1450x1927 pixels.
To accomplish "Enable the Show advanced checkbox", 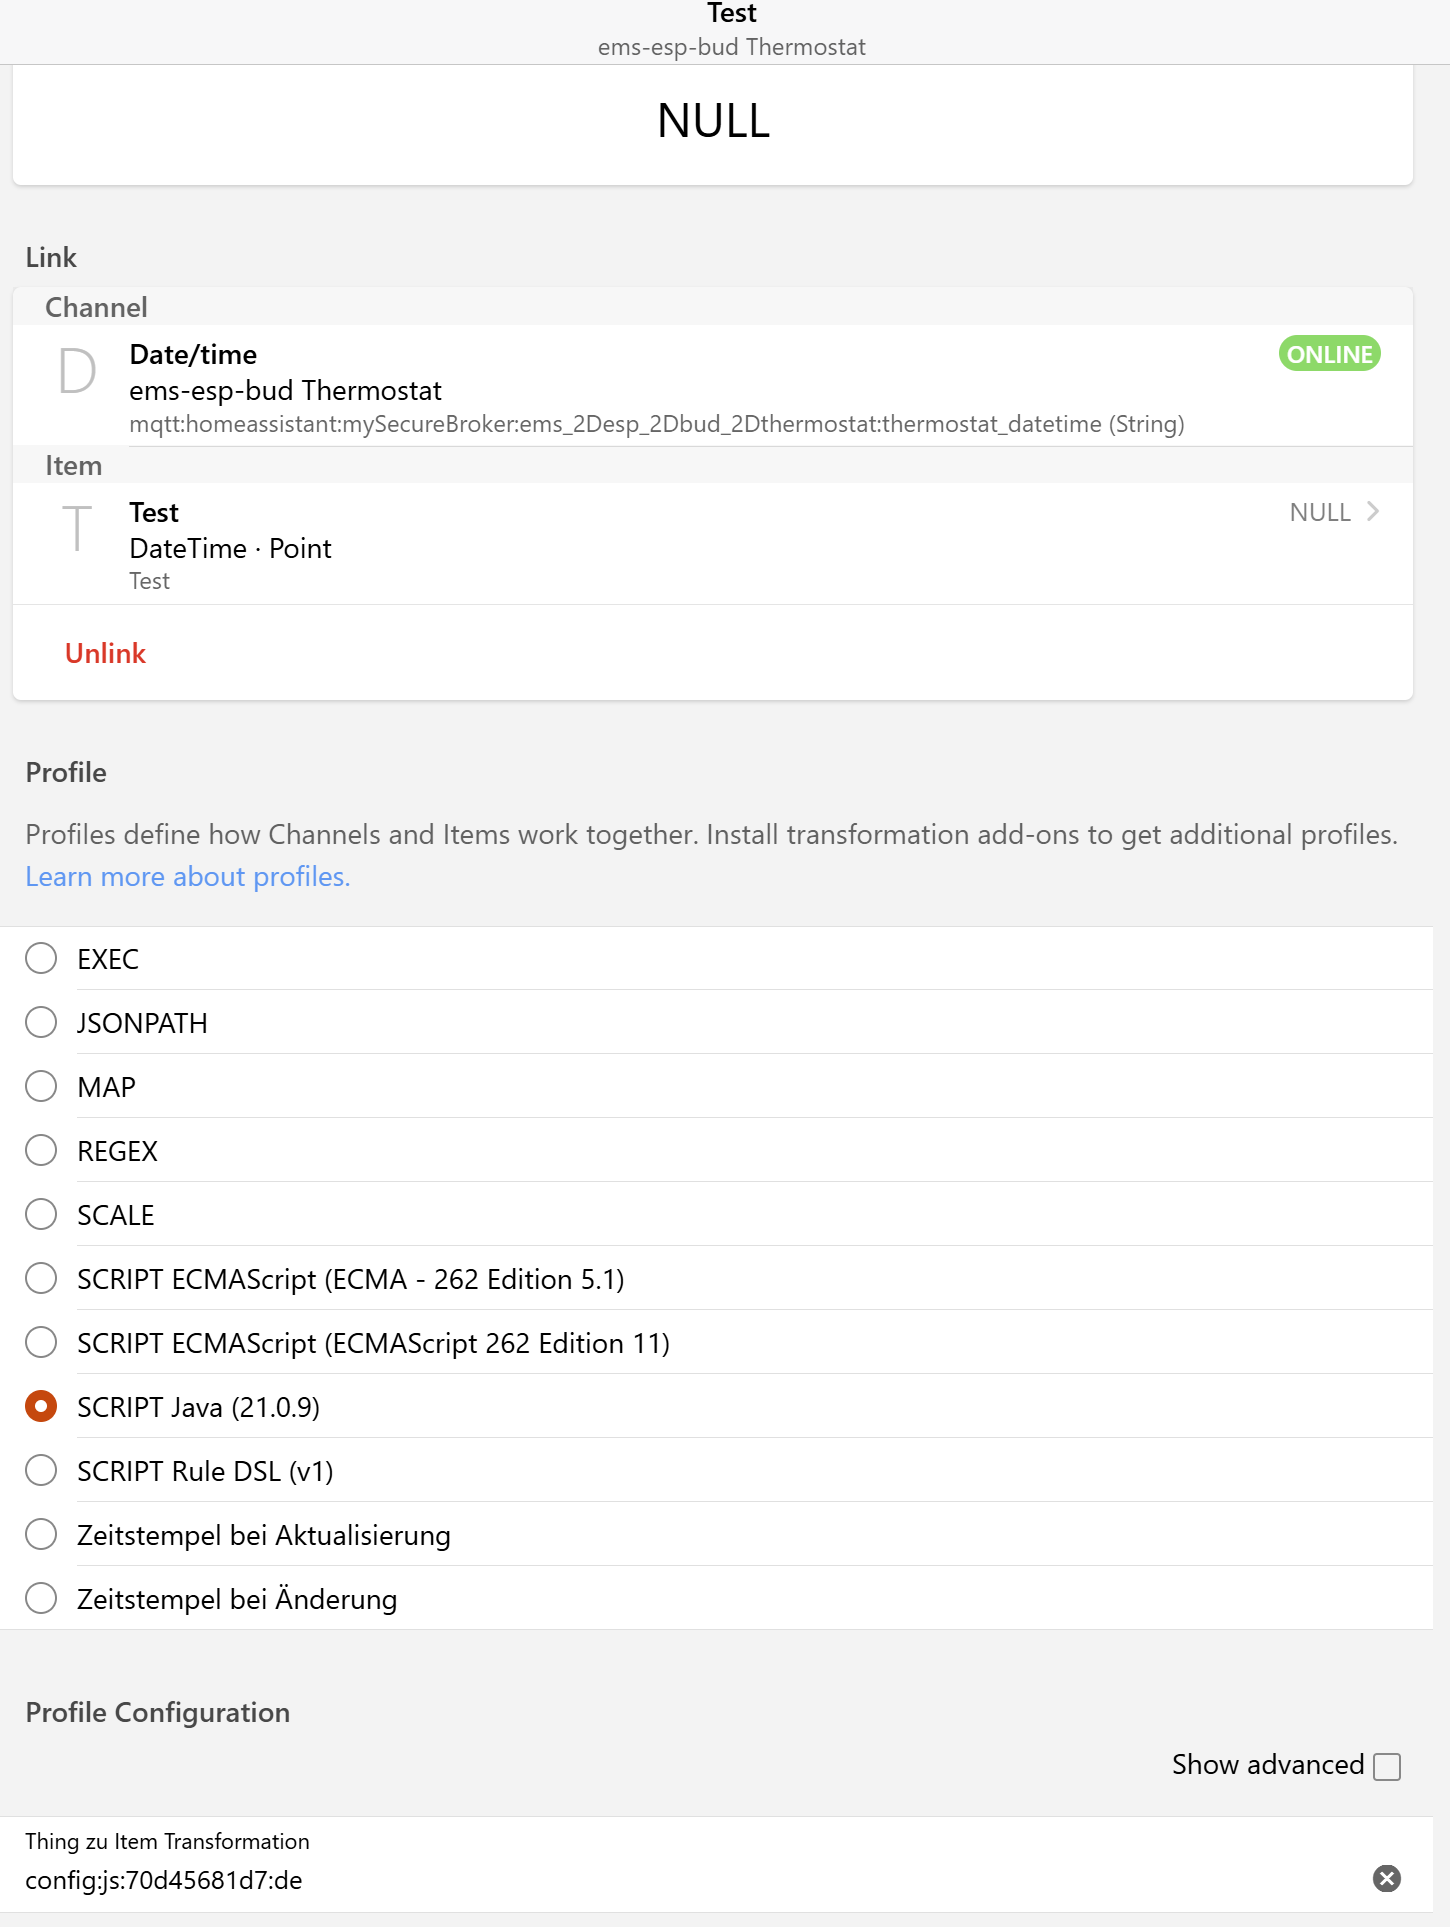I will [1387, 1767].
